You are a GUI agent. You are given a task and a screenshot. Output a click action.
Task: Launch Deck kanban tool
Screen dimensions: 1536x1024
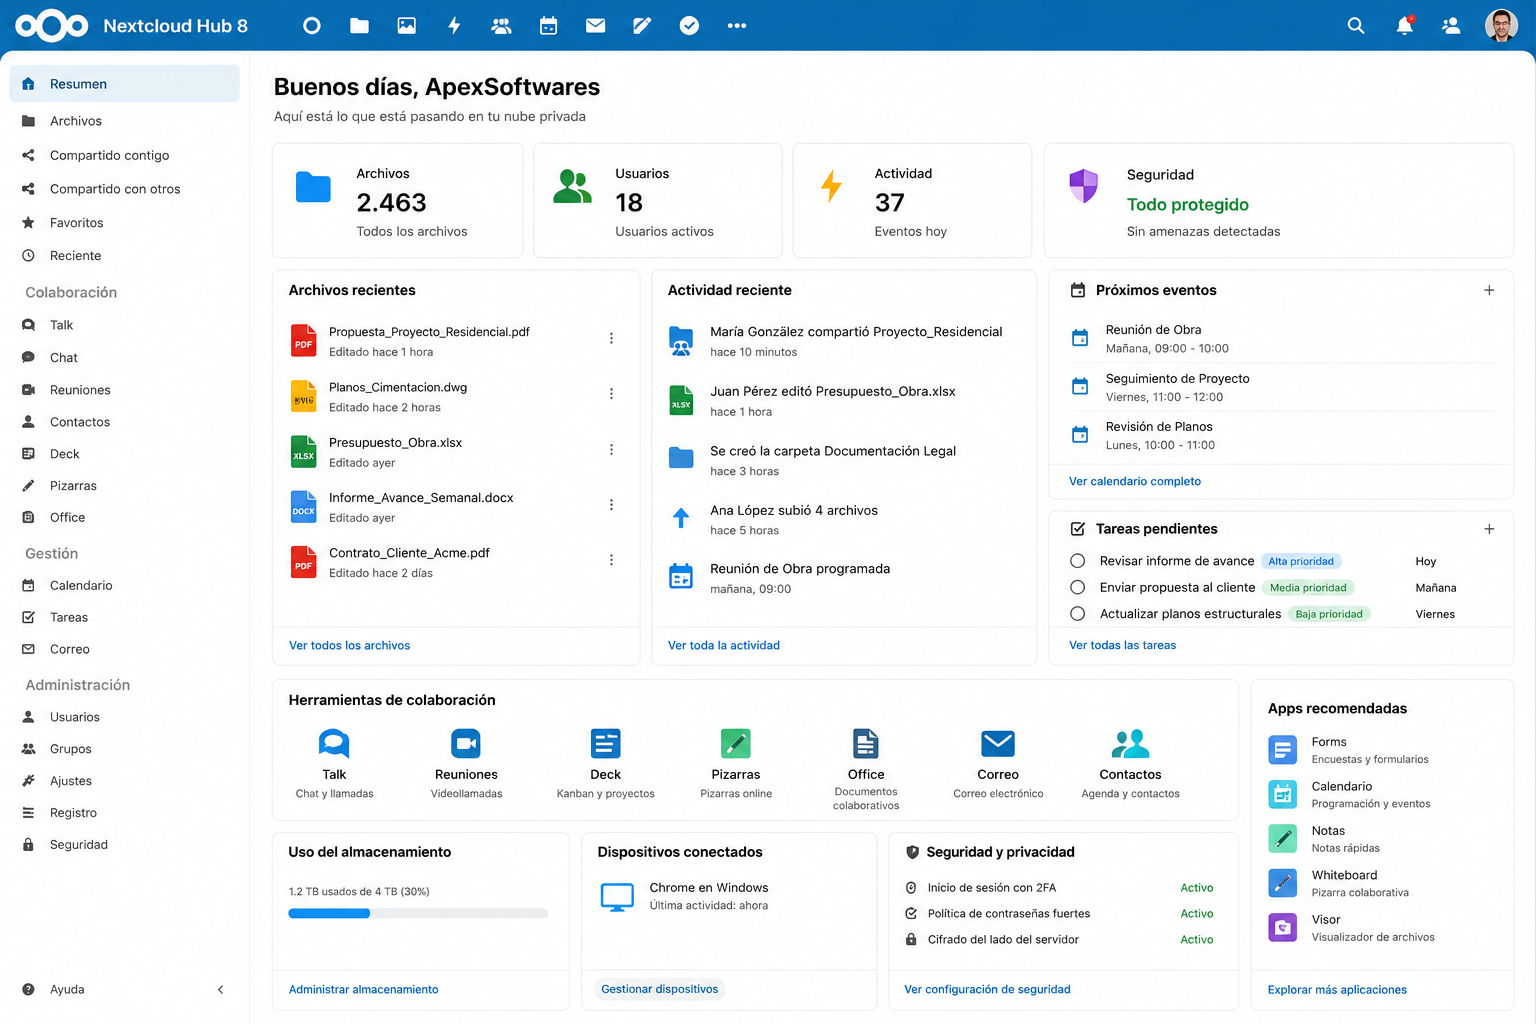click(x=606, y=763)
